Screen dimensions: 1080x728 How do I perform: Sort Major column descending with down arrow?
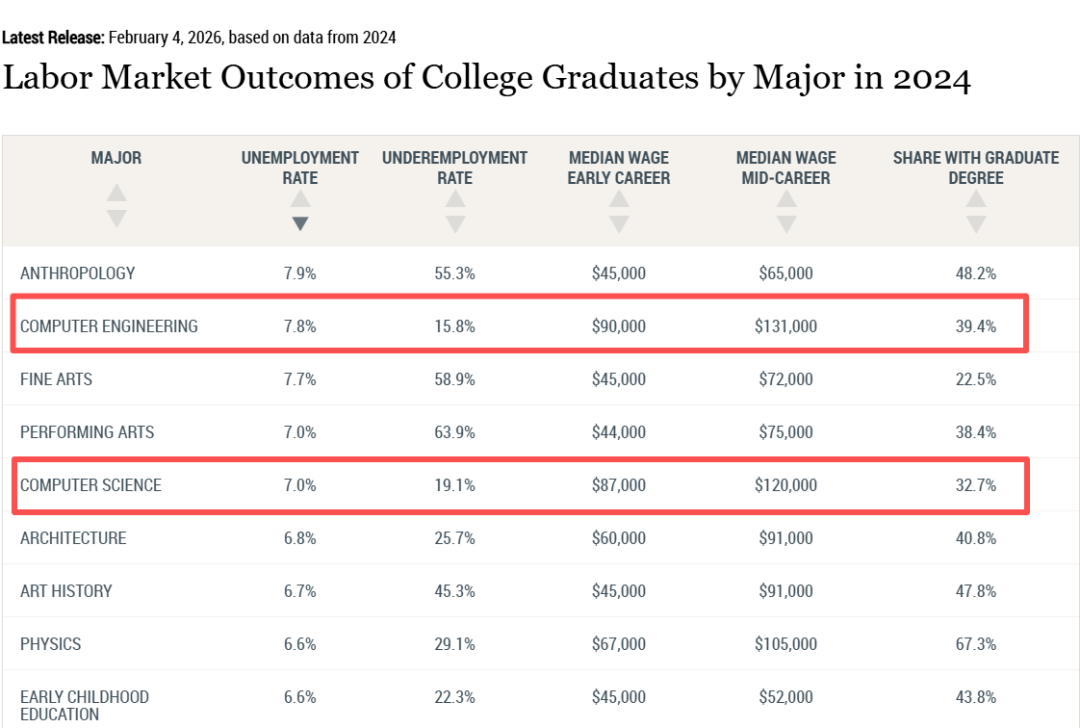(117, 217)
